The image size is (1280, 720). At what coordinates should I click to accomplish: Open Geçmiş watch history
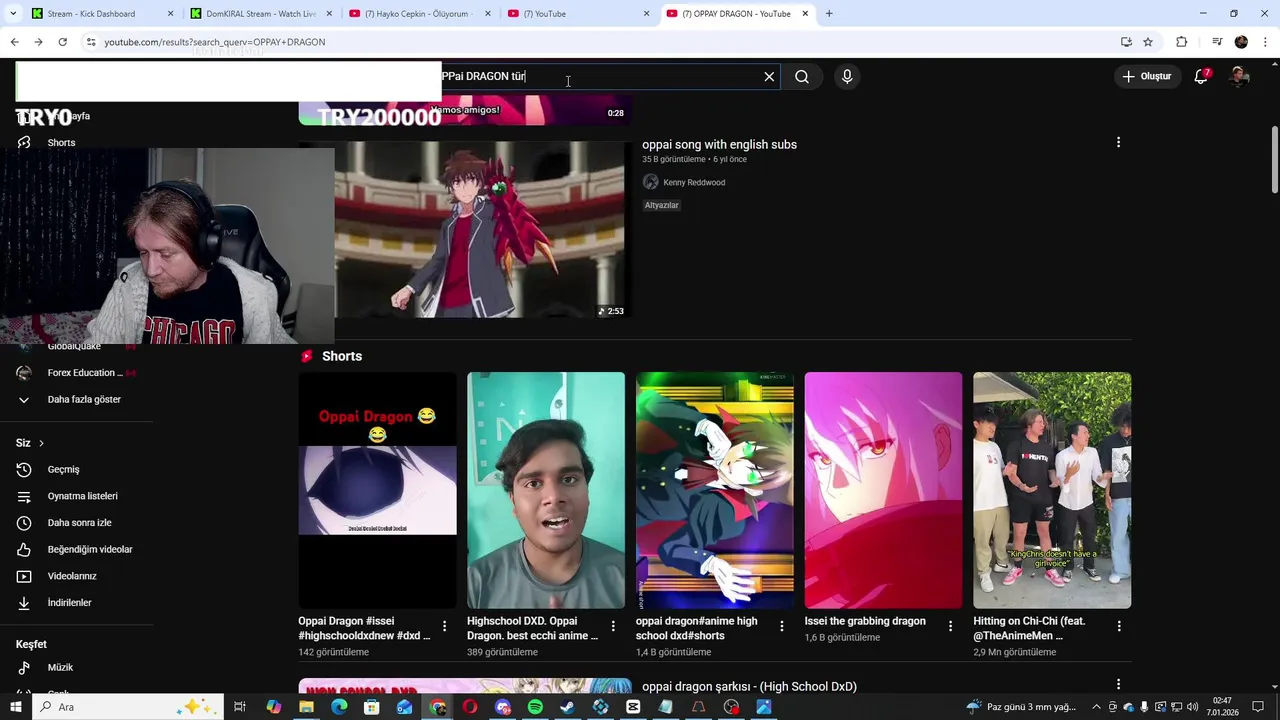tap(63, 469)
